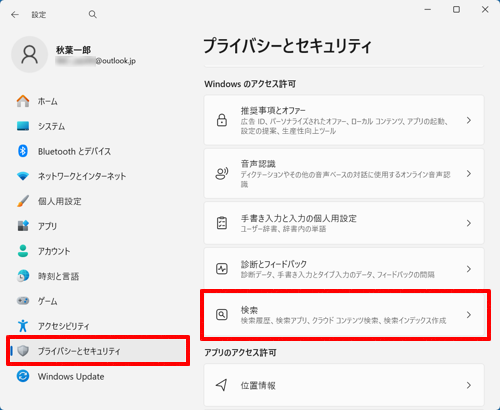Click the location arrow icon for 位置情報
Screen dimensions: 500x410
tap(222, 385)
